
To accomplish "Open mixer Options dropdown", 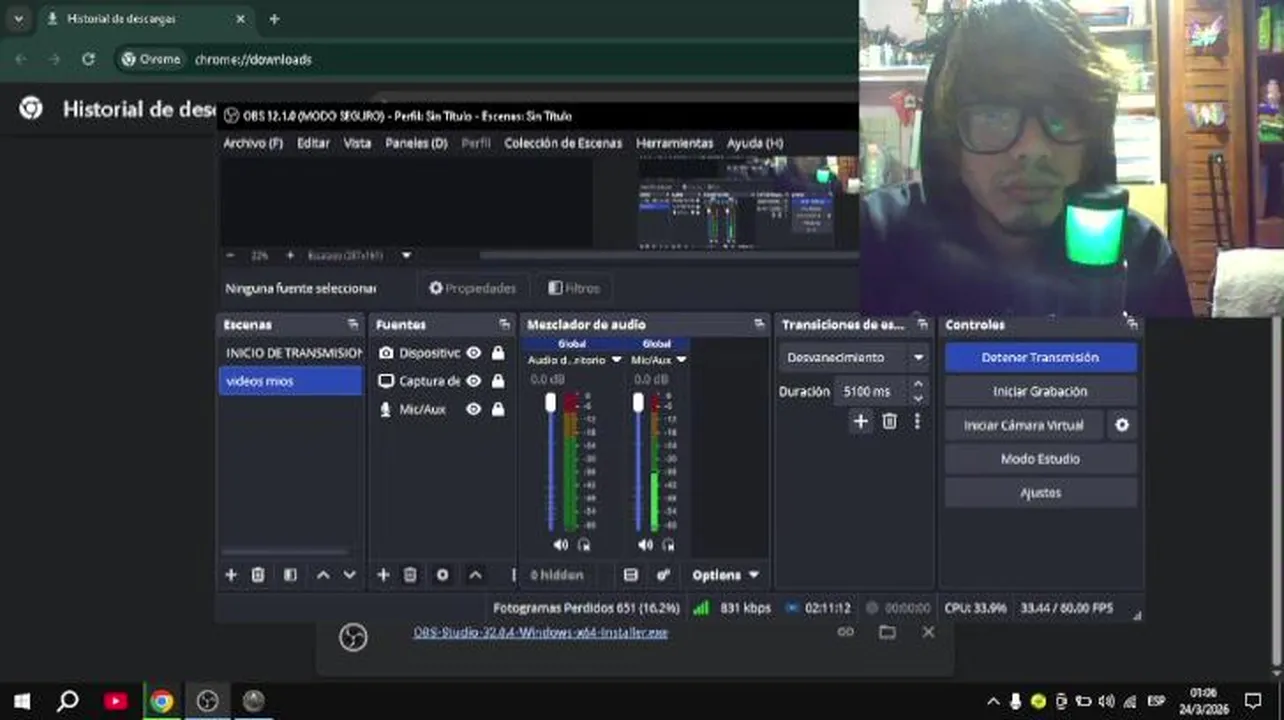I will pyautogui.click(x=726, y=575).
